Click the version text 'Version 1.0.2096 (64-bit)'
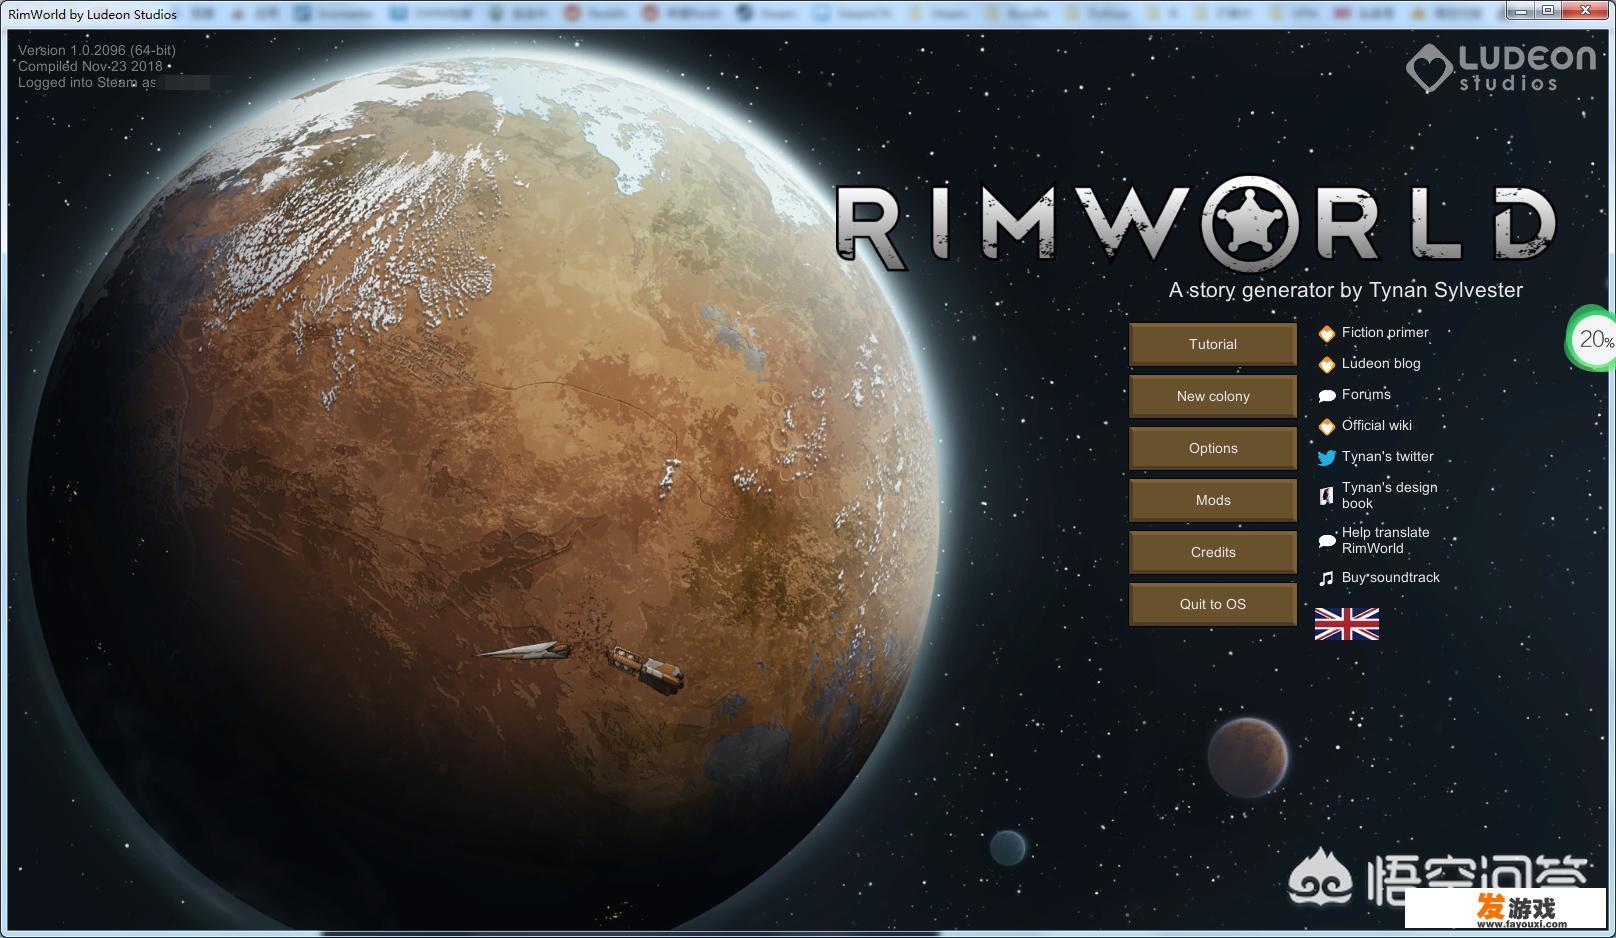This screenshot has width=1616, height=938. (97, 50)
